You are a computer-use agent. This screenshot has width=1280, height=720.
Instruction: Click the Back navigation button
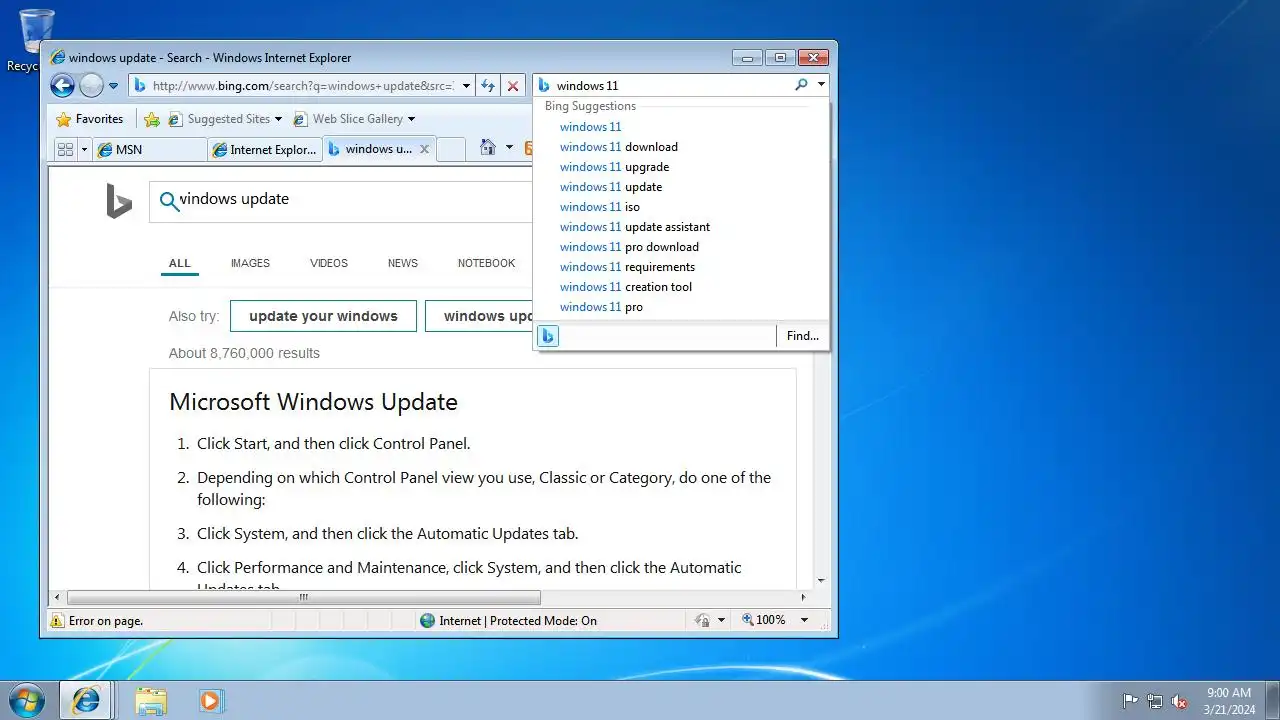click(62, 86)
